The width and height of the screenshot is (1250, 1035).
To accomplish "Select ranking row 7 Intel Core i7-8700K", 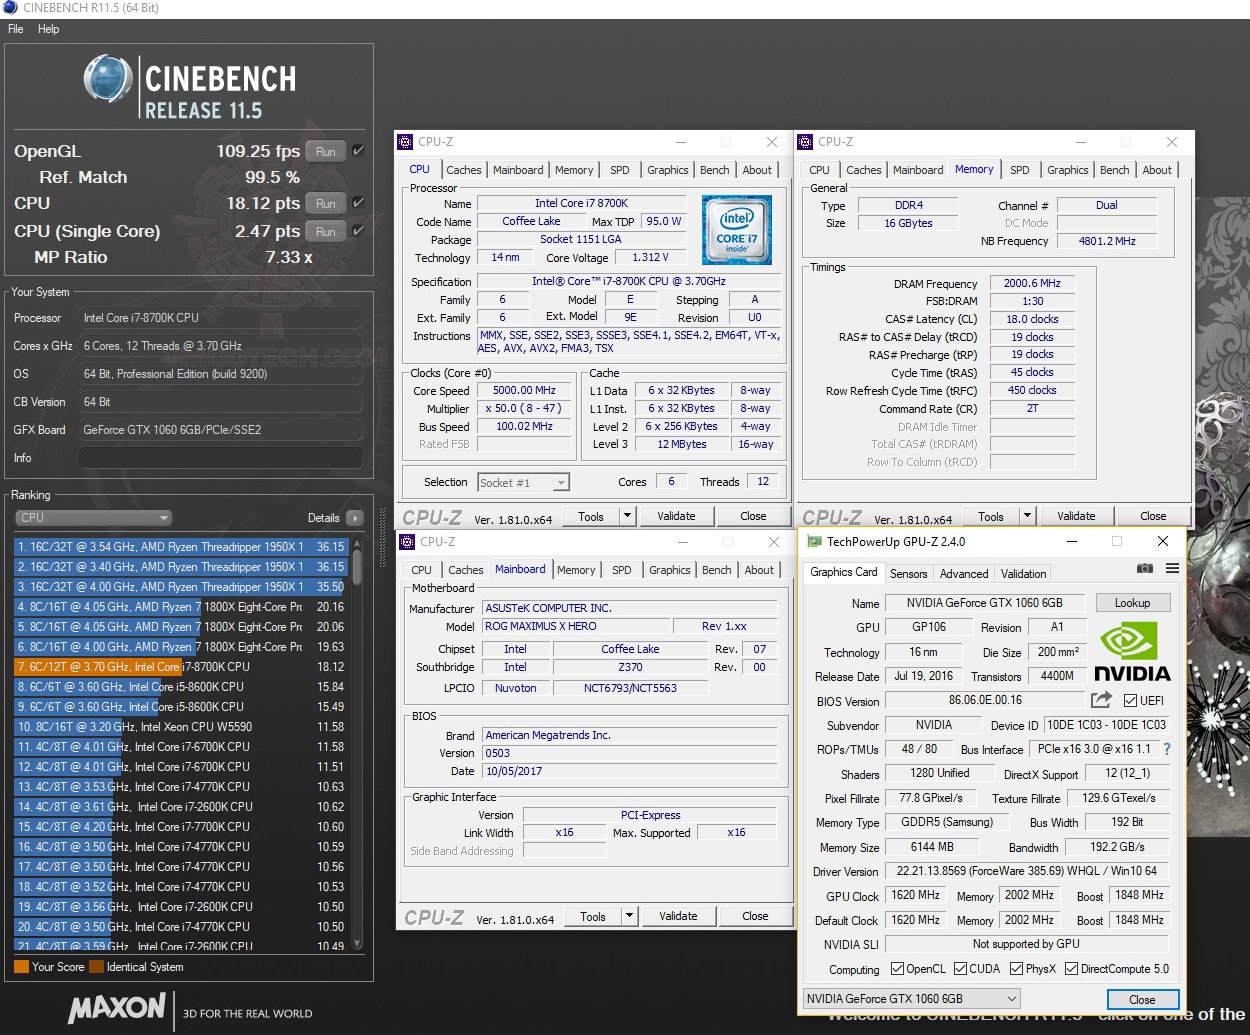I will coord(181,667).
